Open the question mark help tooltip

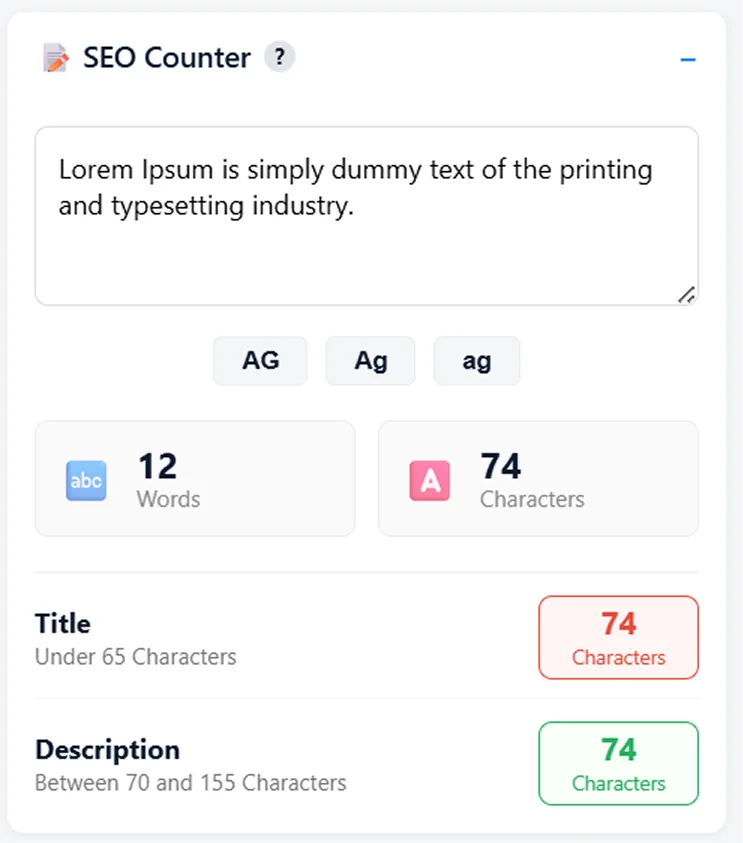coord(280,58)
